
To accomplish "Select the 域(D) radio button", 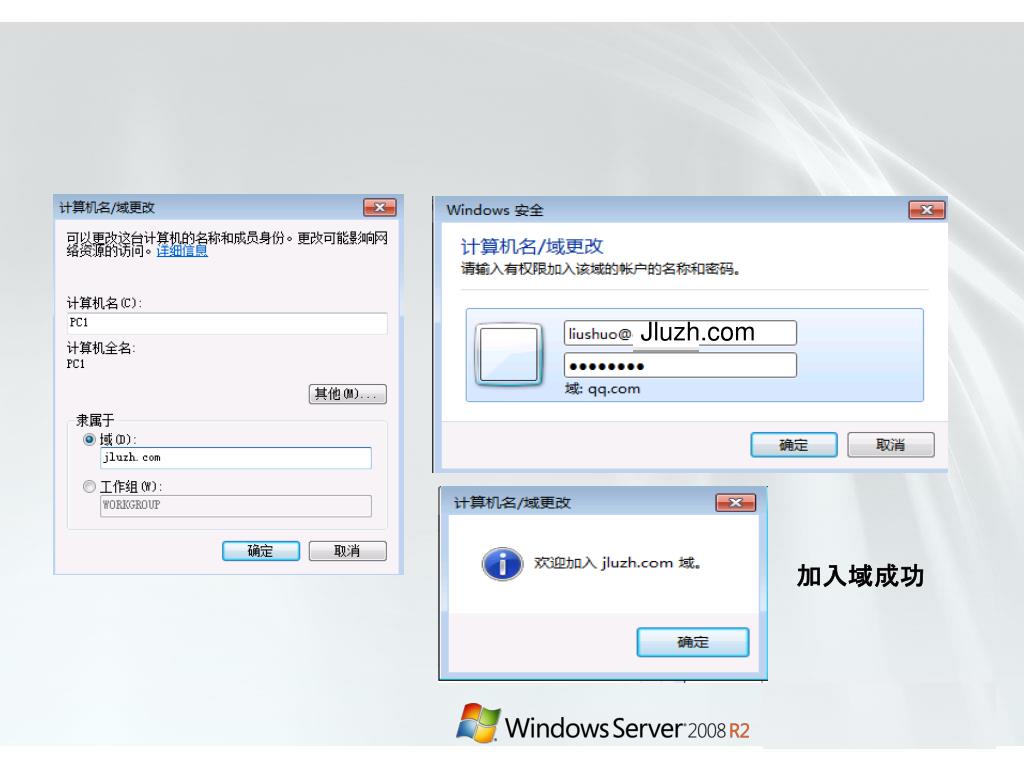I will pos(89,440).
